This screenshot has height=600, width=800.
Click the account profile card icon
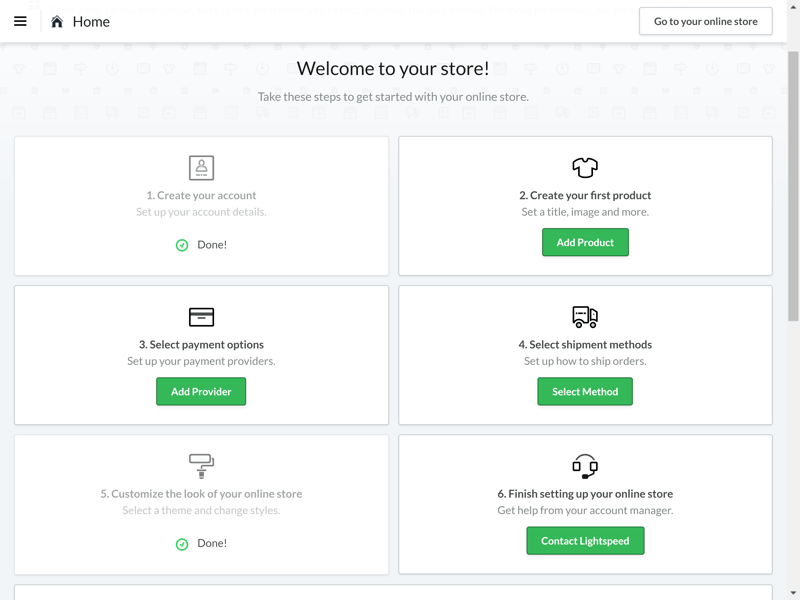(x=201, y=168)
